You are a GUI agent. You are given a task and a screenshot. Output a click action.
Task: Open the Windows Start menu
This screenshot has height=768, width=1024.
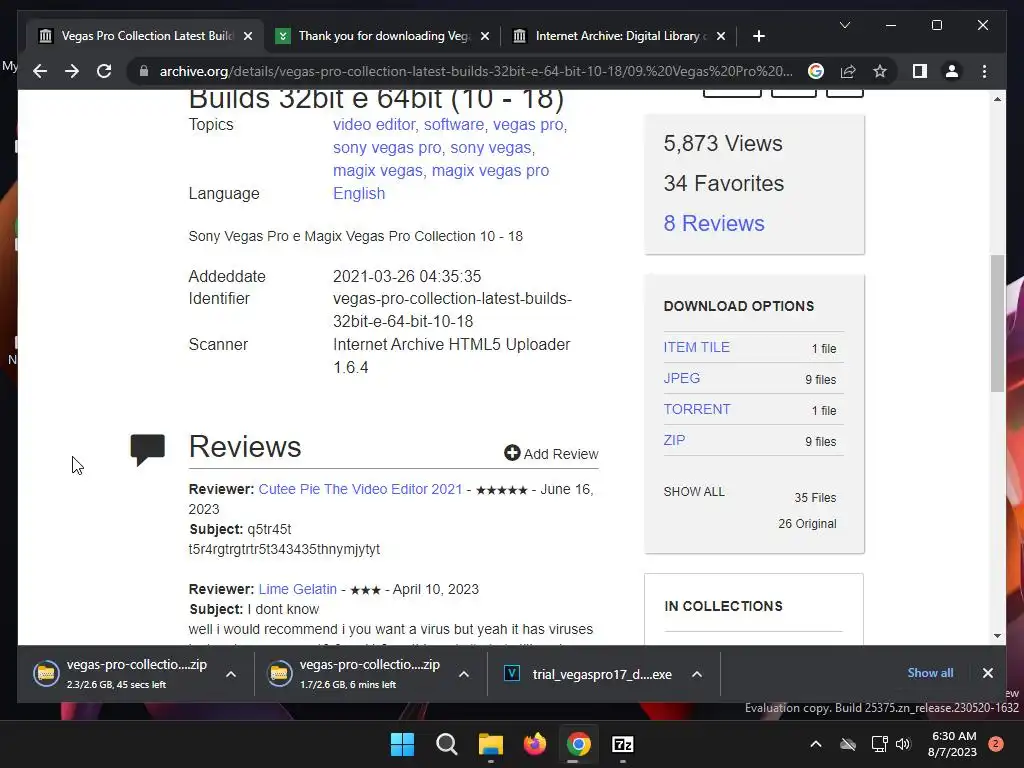(x=402, y=744)
